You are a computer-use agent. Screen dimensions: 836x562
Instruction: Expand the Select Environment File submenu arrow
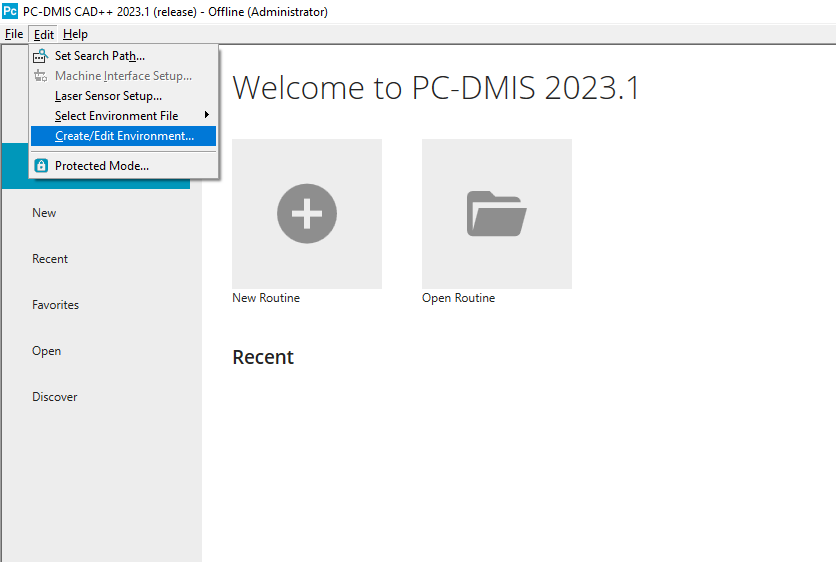tap(207, 116)
